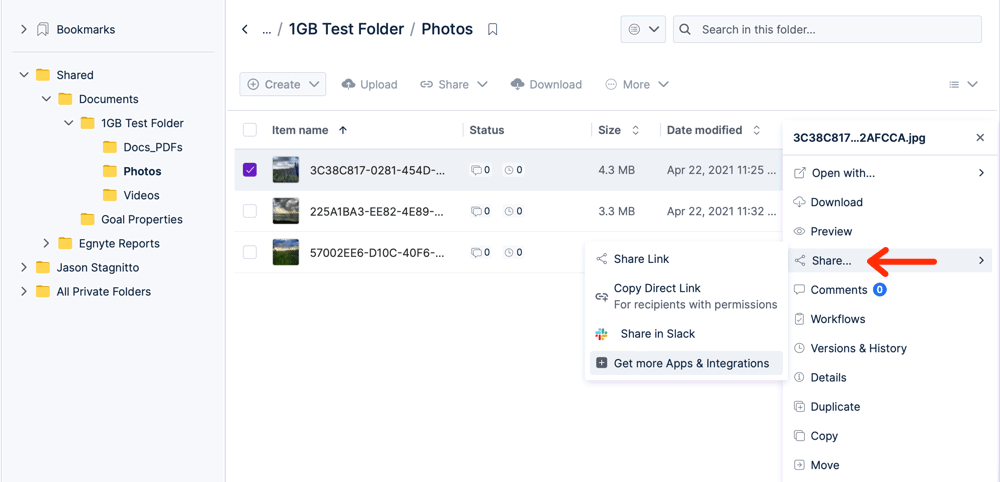1000x482 pixels.
Task: Select the 225A1BA3 file checkbox
Action: pyautogui.click(x=250, y=211)
